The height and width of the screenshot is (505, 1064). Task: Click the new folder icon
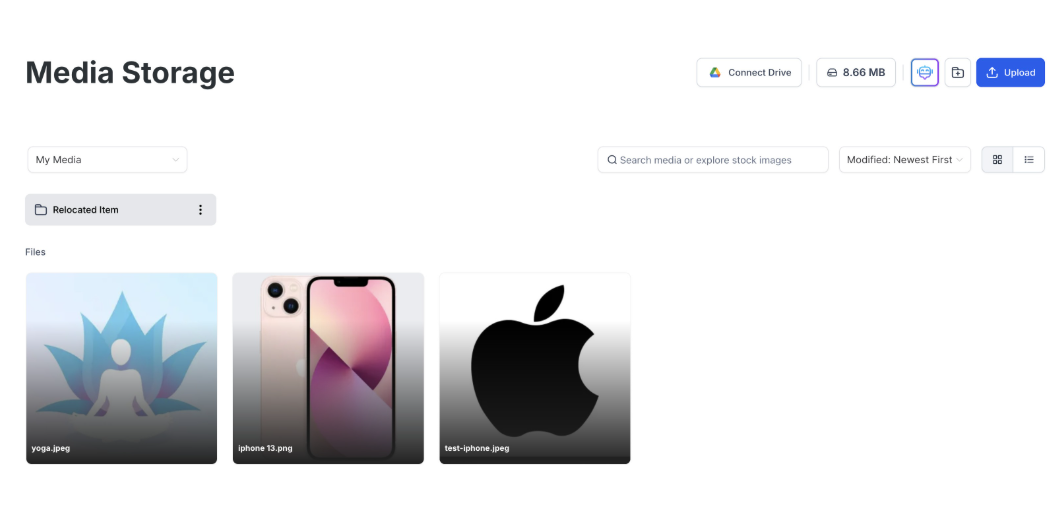click(x=957, y=73)
